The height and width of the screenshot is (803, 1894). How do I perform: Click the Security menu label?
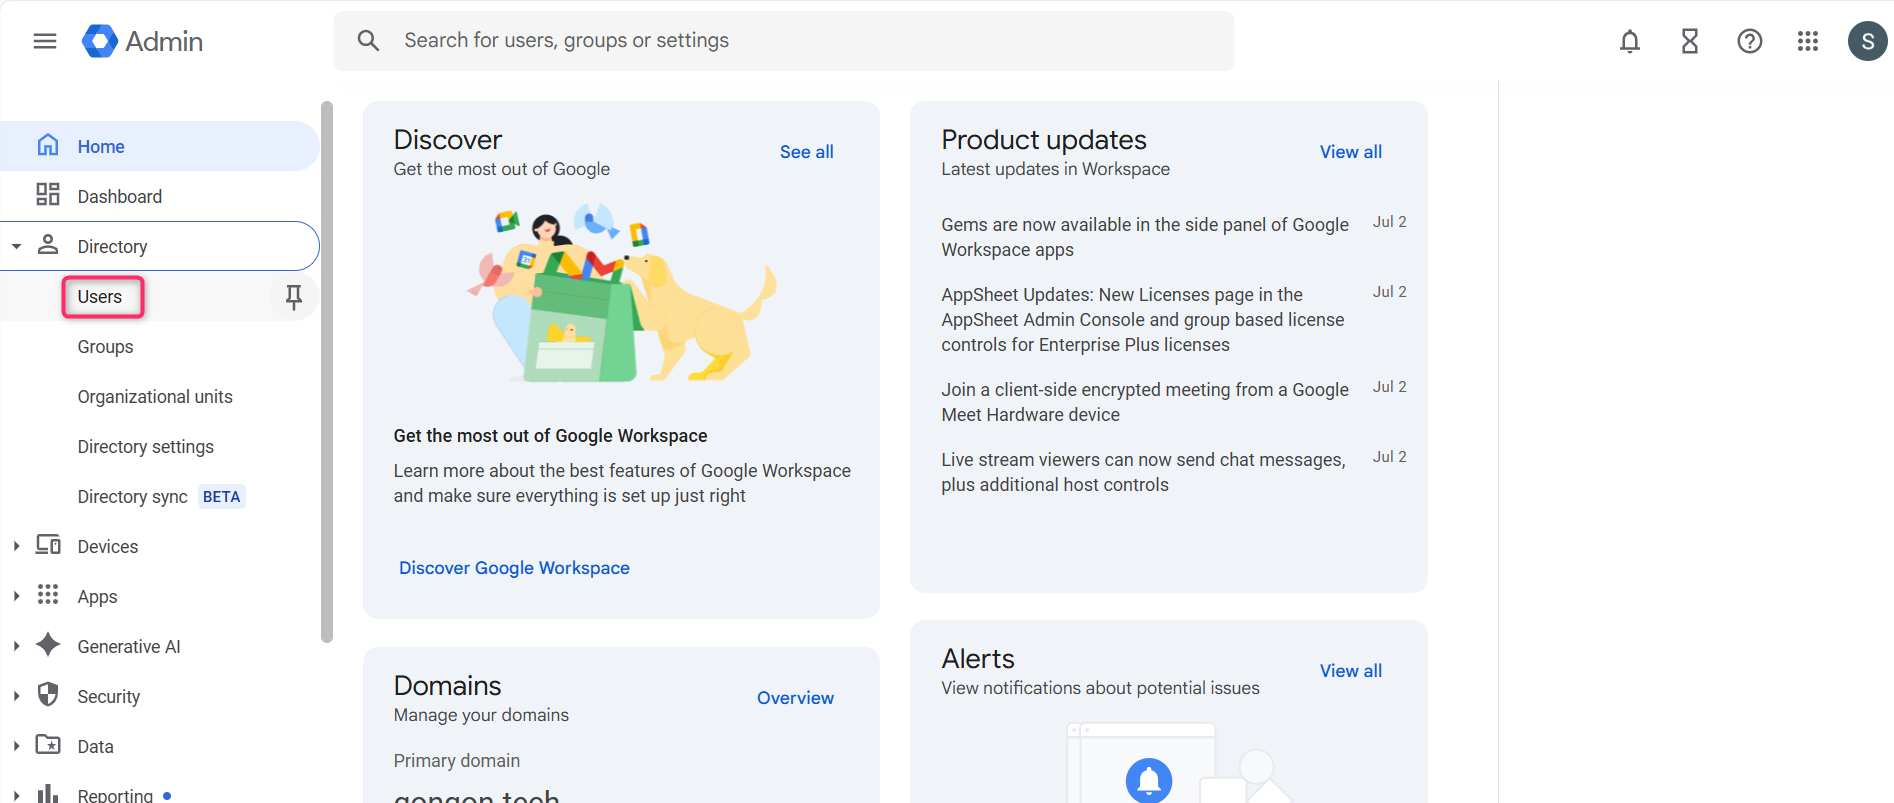coord(109,697)
